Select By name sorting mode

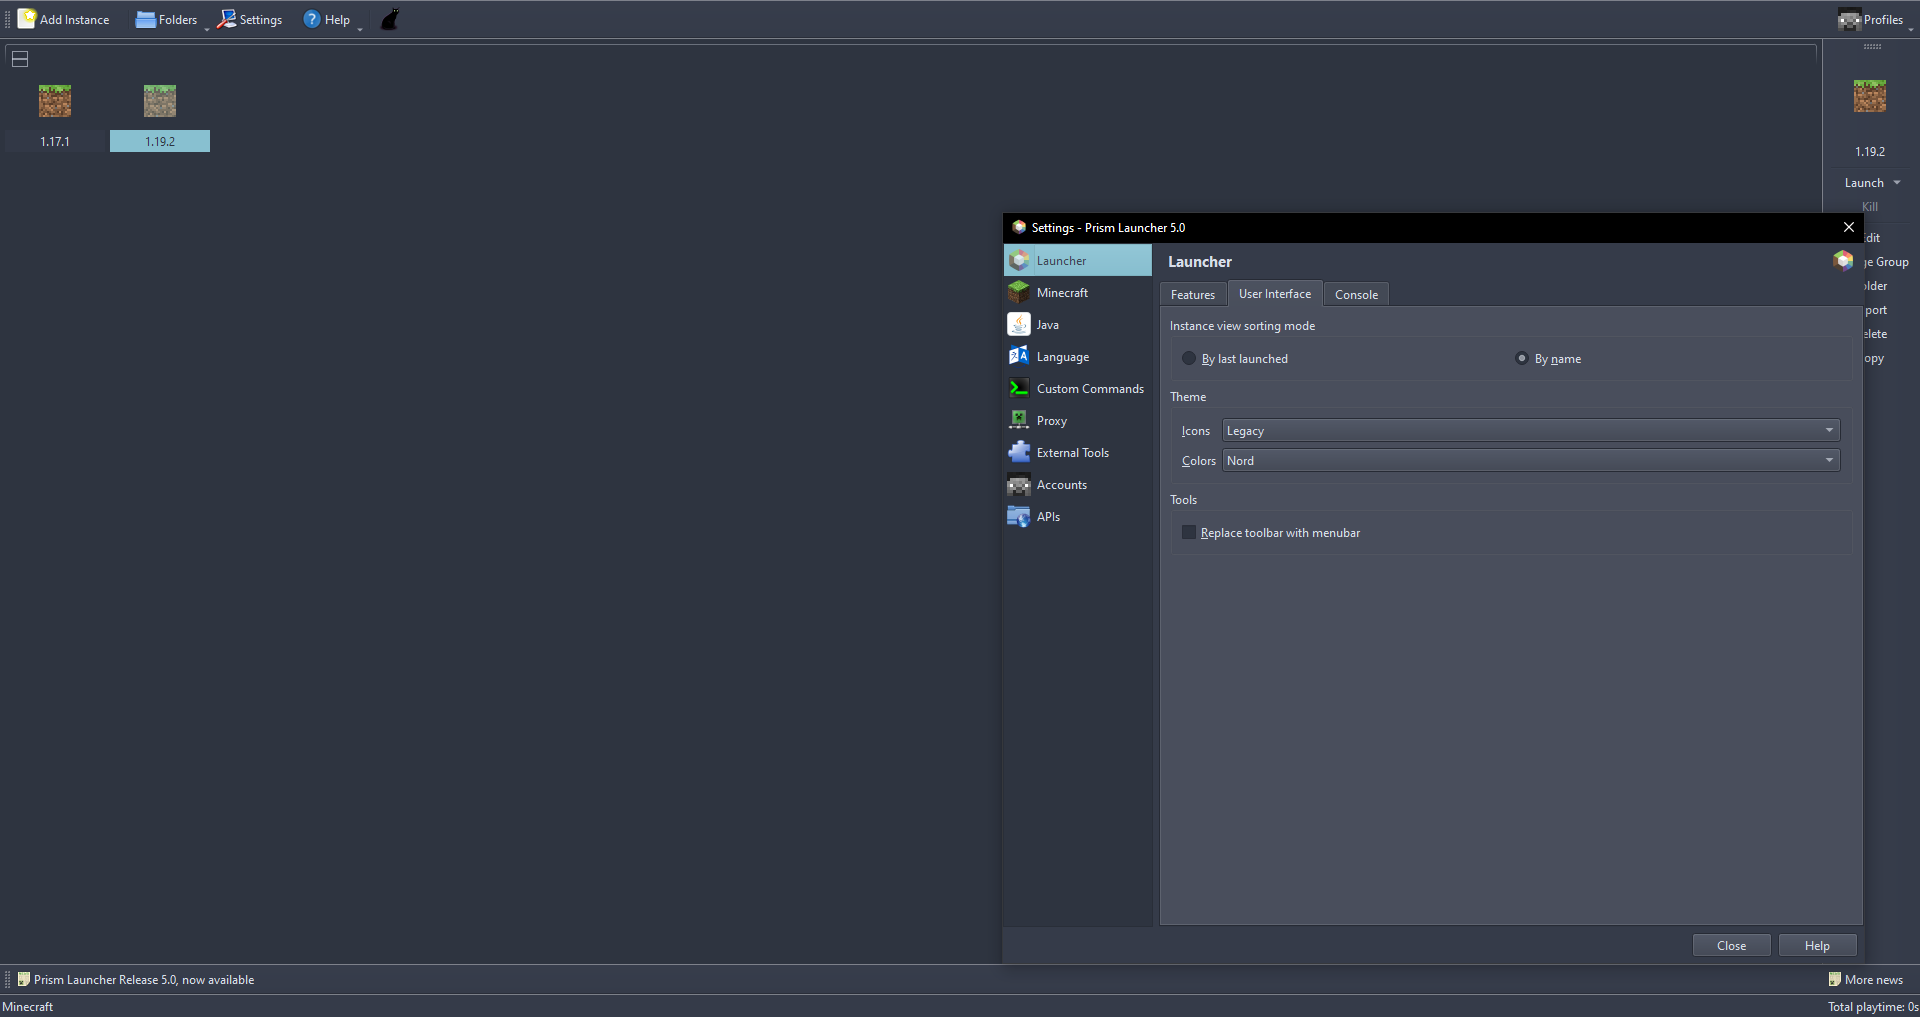pyautogui.click(x=1522, y=358)
